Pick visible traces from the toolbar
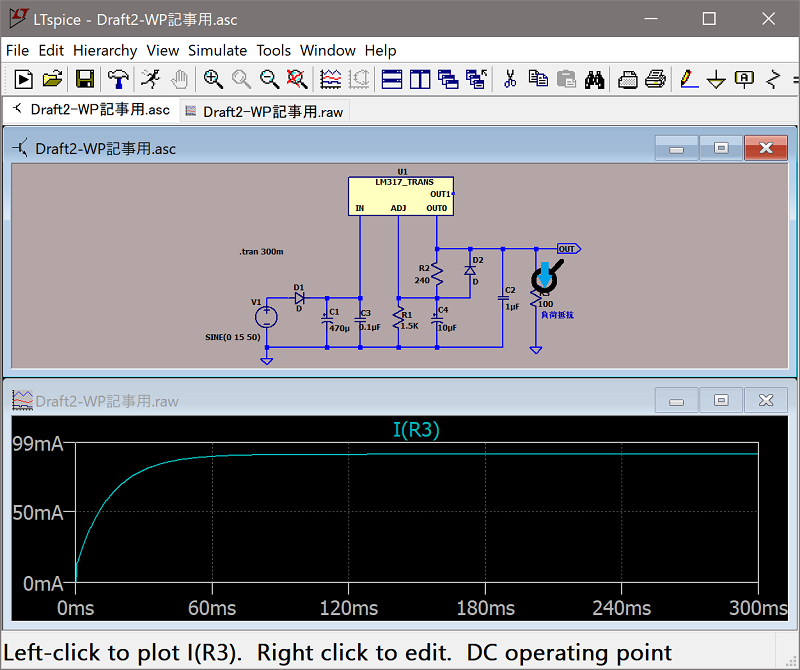Viewport: 800px width, 670px height. pos(331,79)
